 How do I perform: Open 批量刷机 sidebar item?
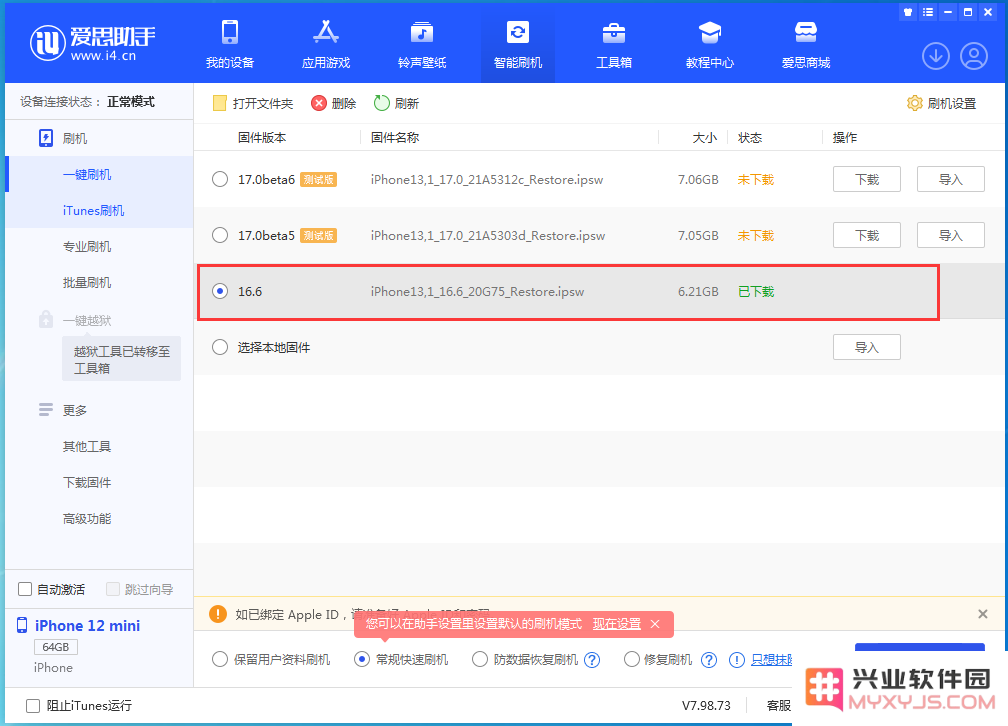pyautogui.click(x=87, y=282)
